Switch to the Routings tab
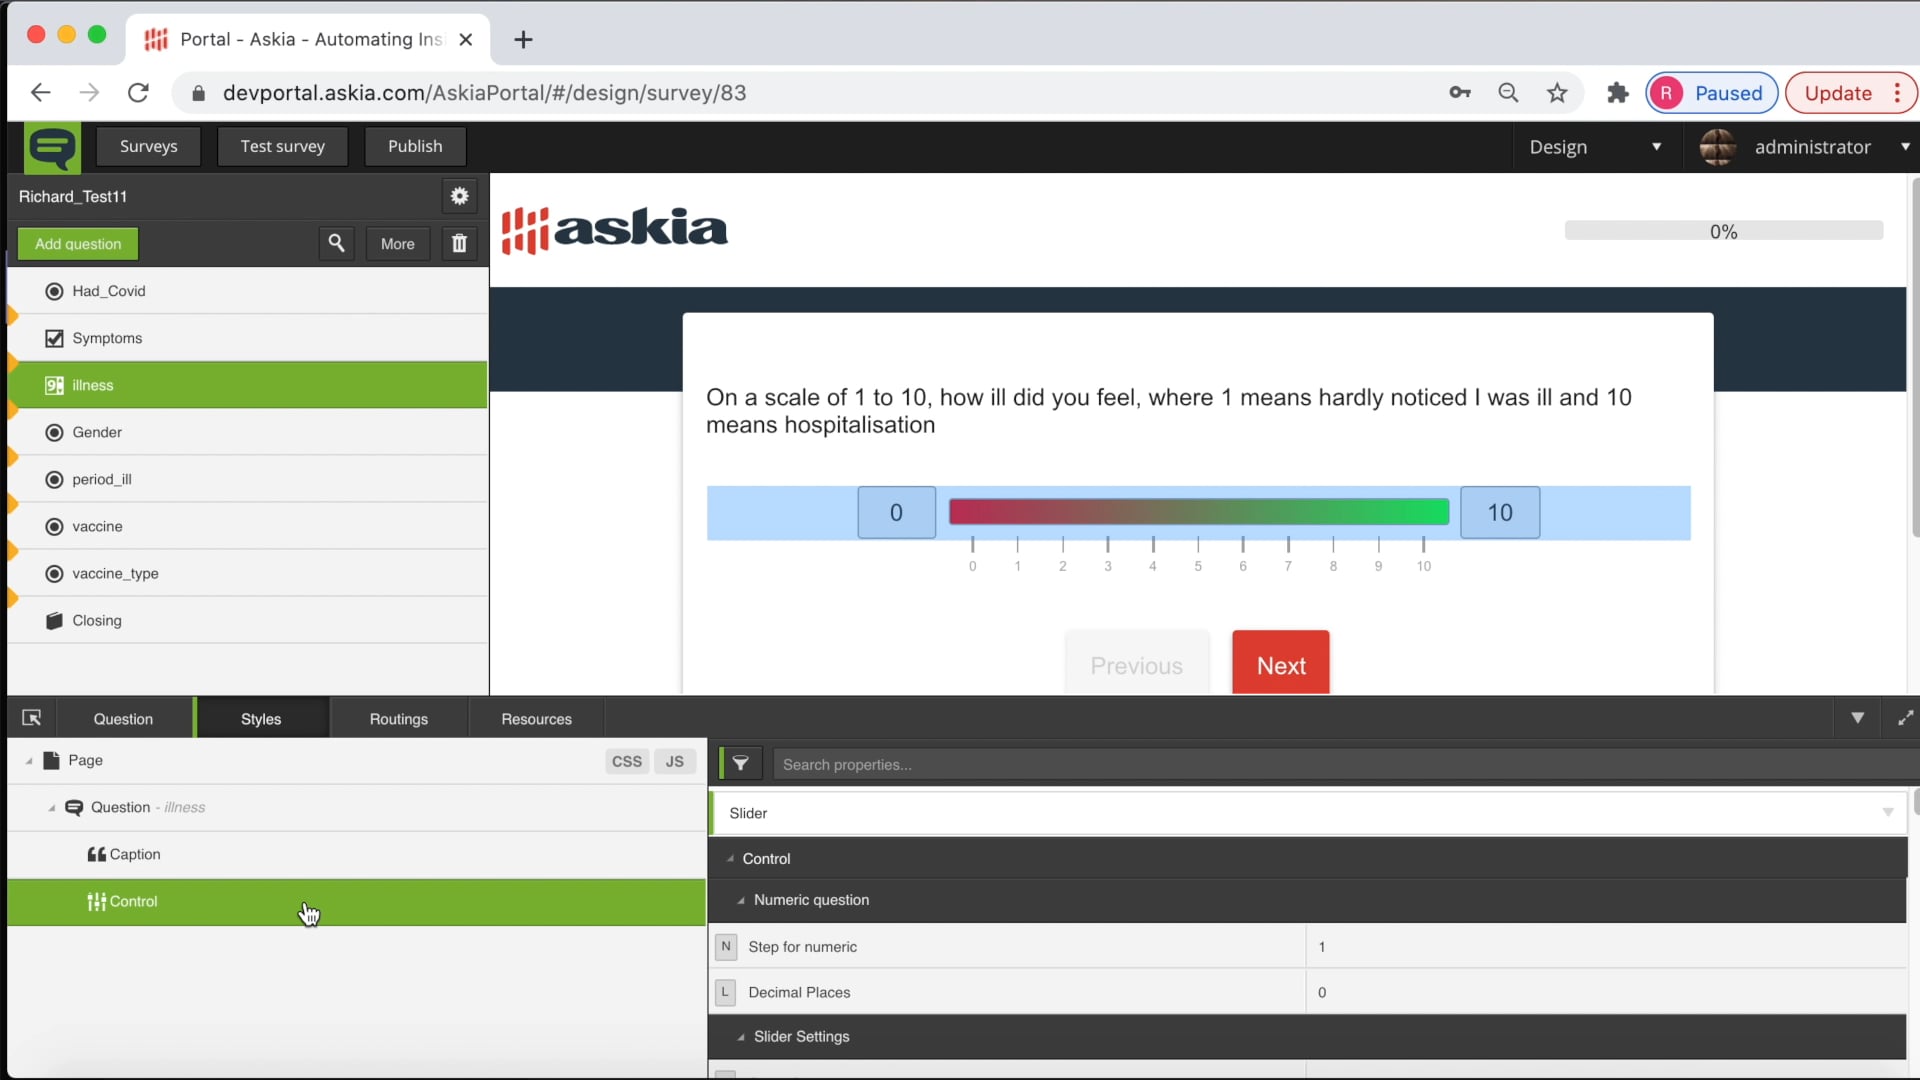The width and height of the screenshot is (1920, 1080). tap(398, 718)
